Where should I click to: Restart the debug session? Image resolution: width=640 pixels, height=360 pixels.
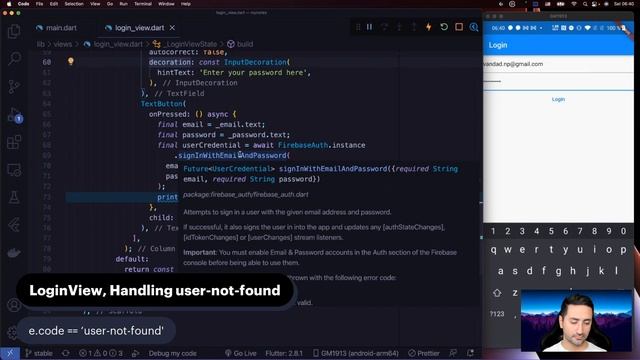click(444, 27)
